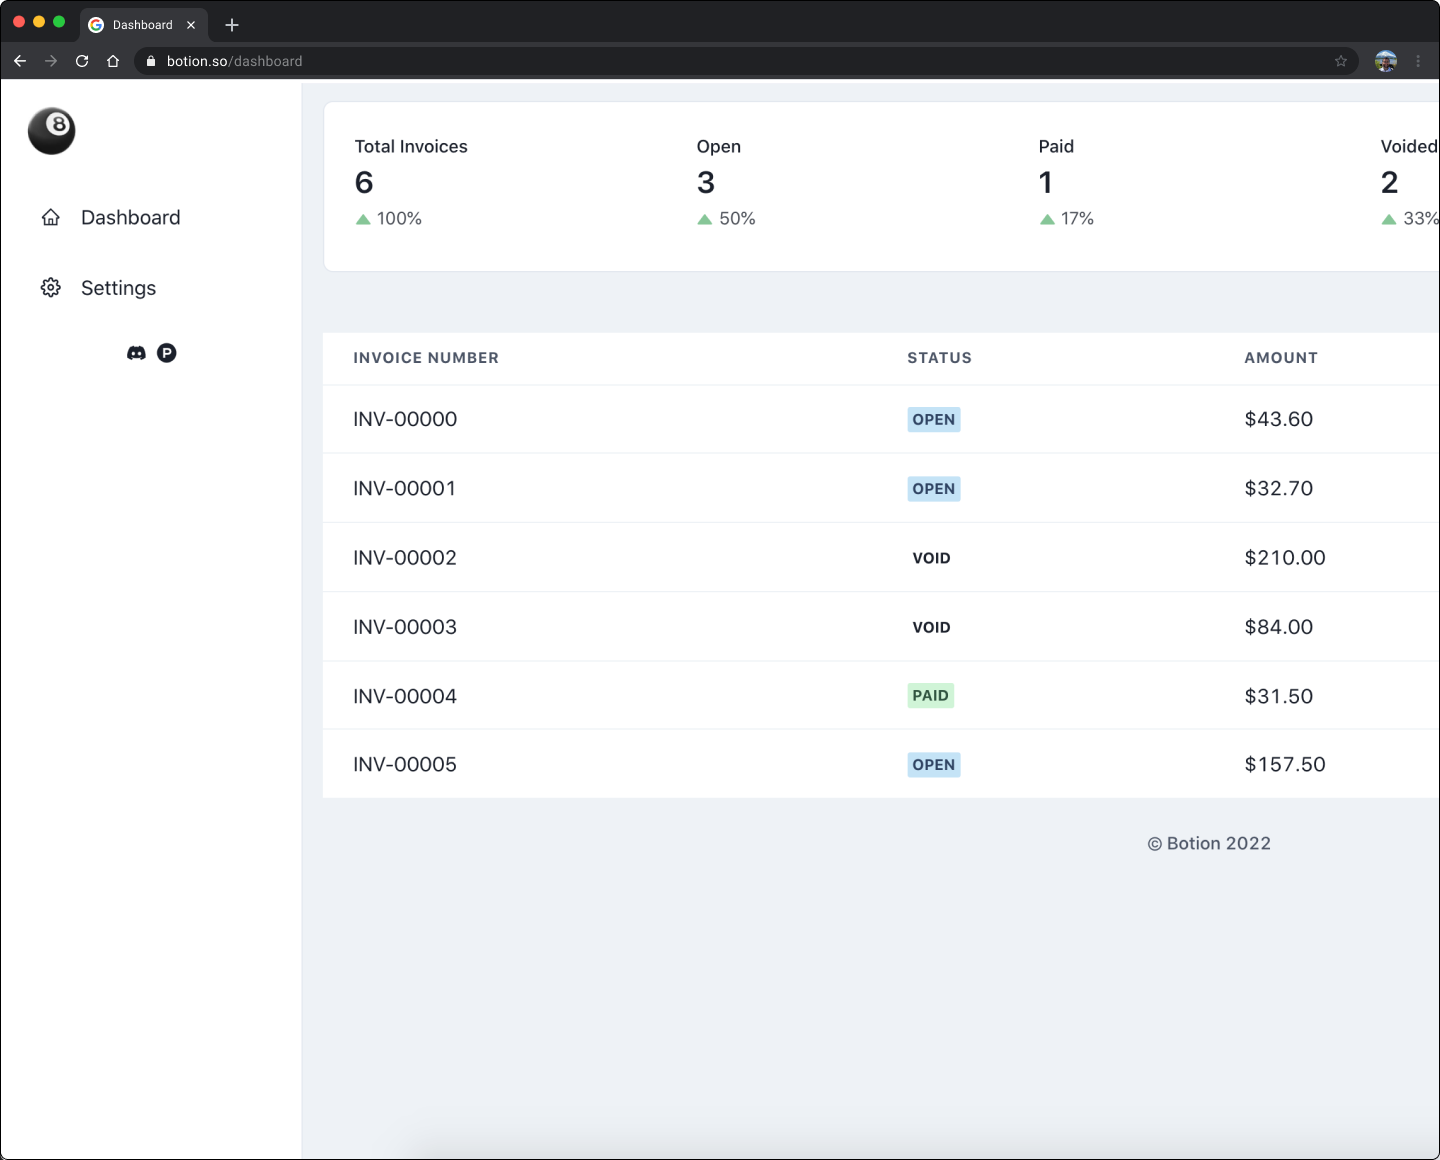The width and height of the screenshot is (1440, 1160).
Task: Navigate back with the browser back arrow
Action: 20,61
